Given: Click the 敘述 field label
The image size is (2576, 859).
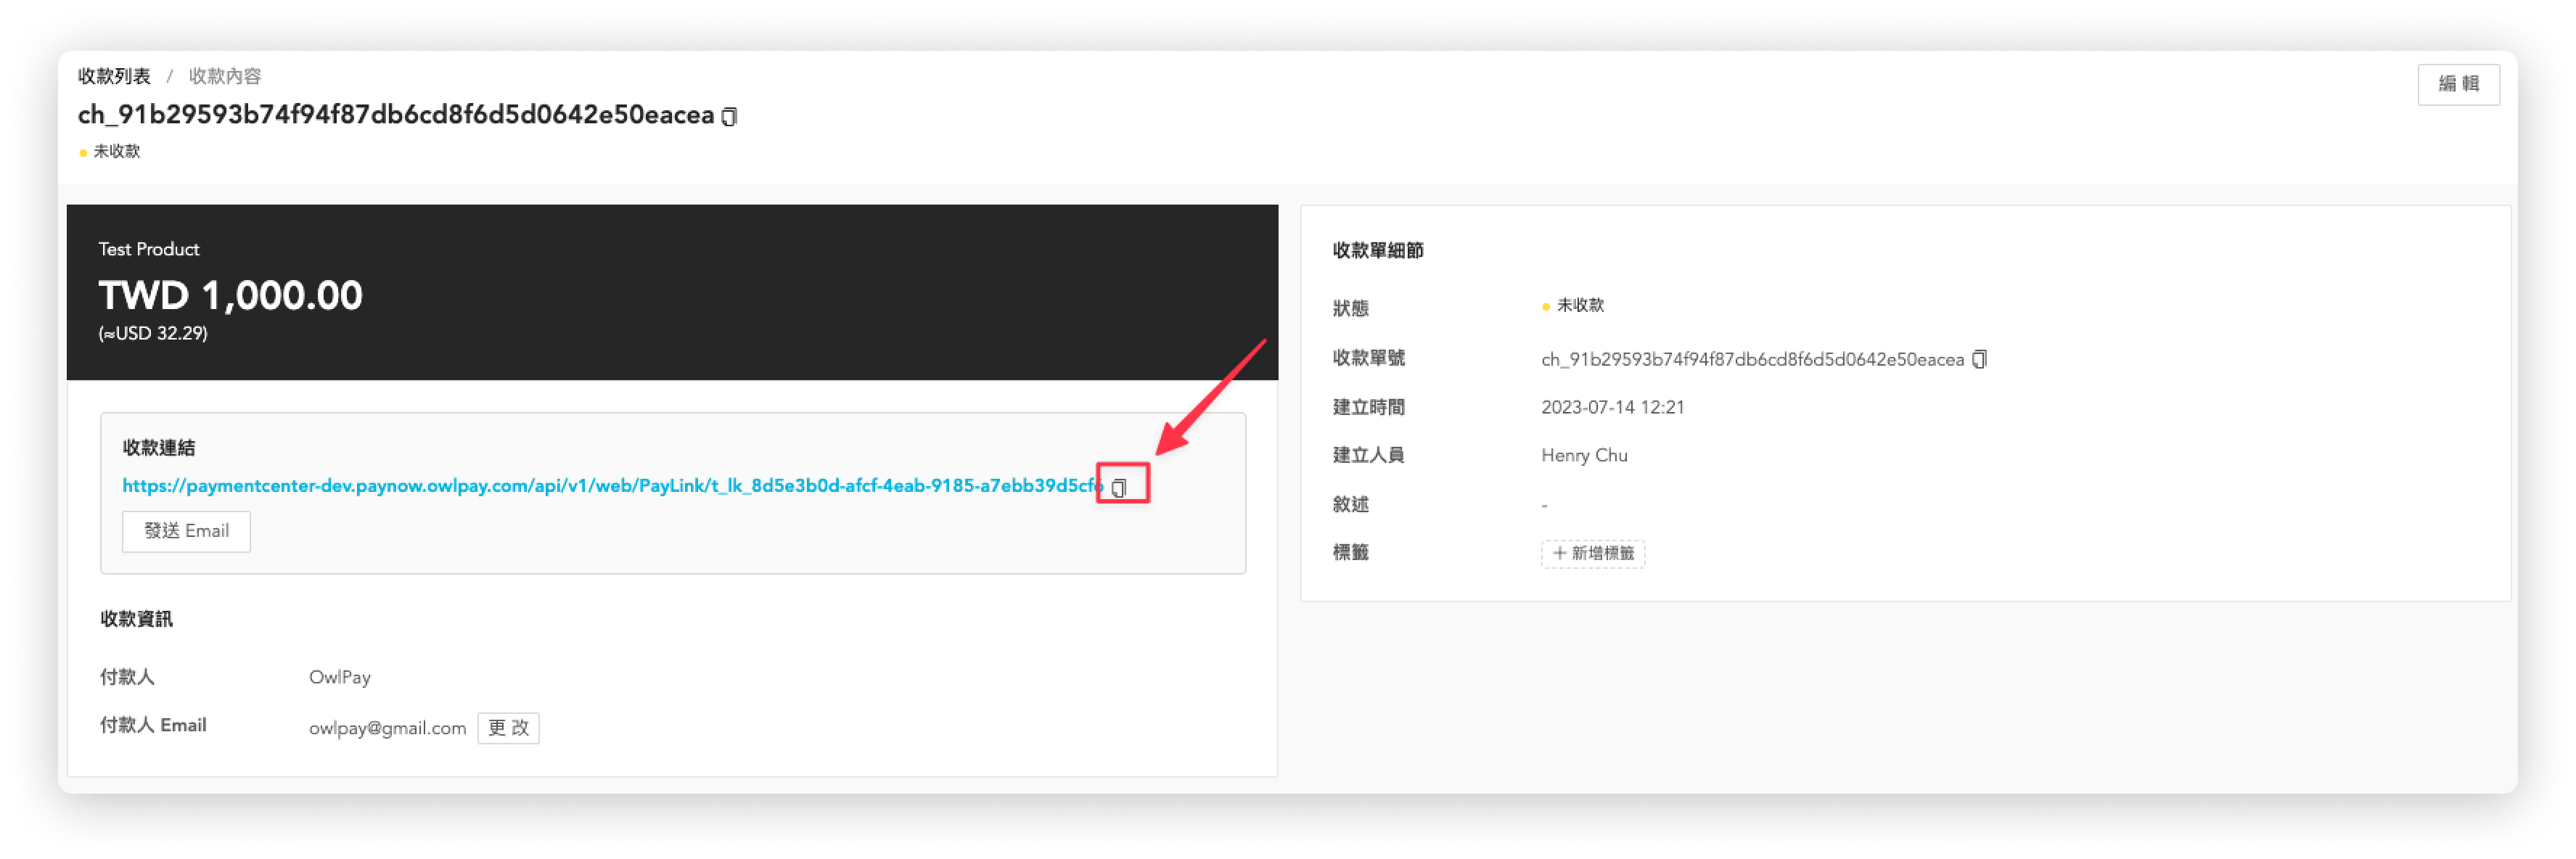Looking at the screenshot, I should [1351, 505].
